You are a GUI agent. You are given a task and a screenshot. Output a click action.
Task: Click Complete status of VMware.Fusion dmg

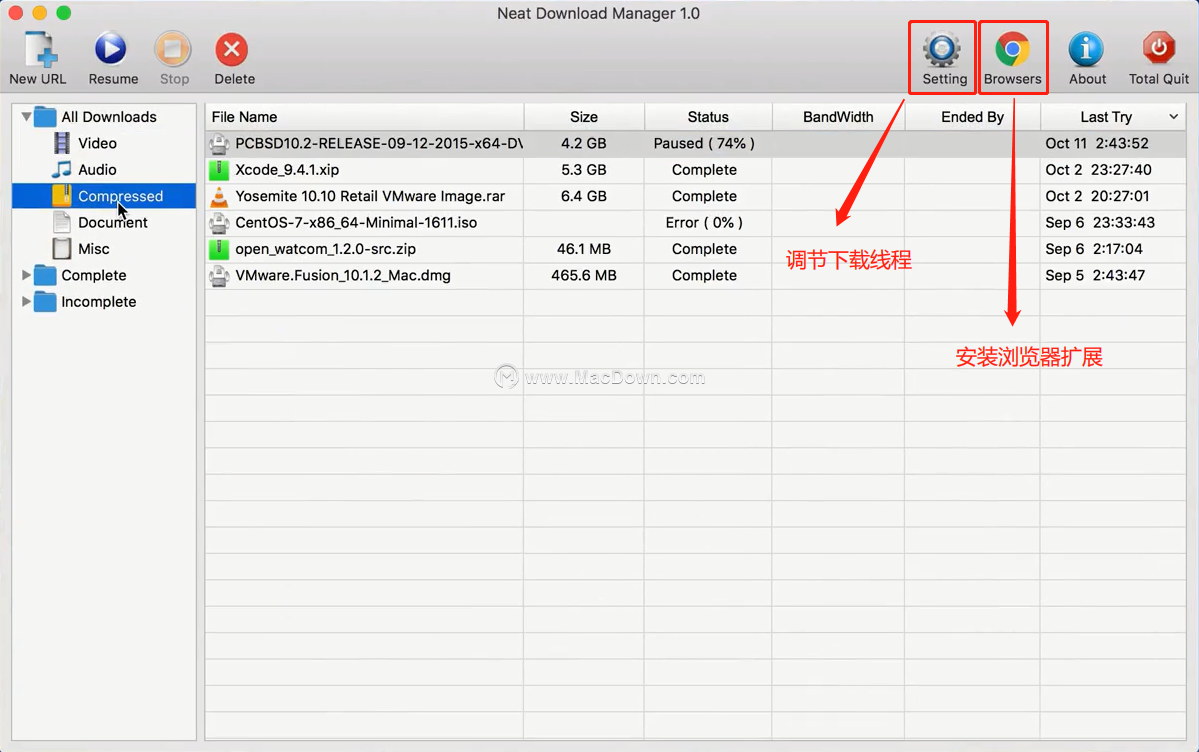pyautogui.click(x=704, y=275)
